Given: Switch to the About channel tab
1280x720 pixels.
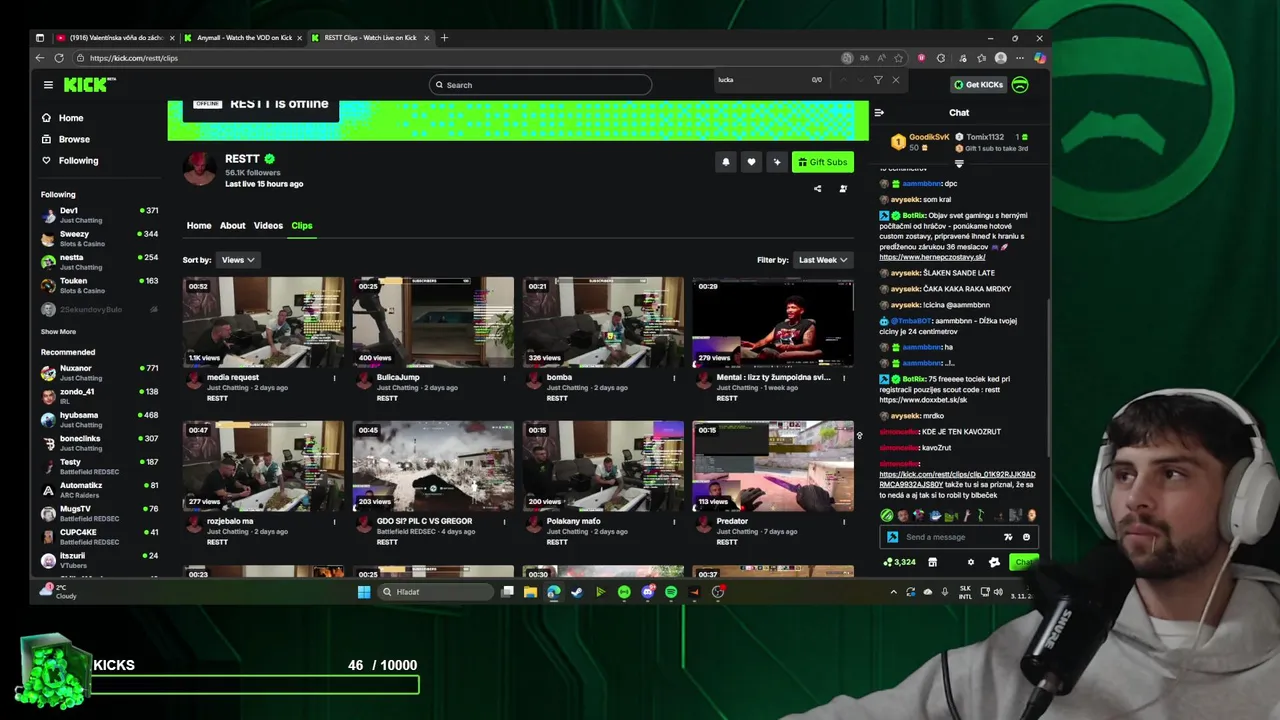Looking at the screenshot, I should pyautogui.click(x=233, y=226).
